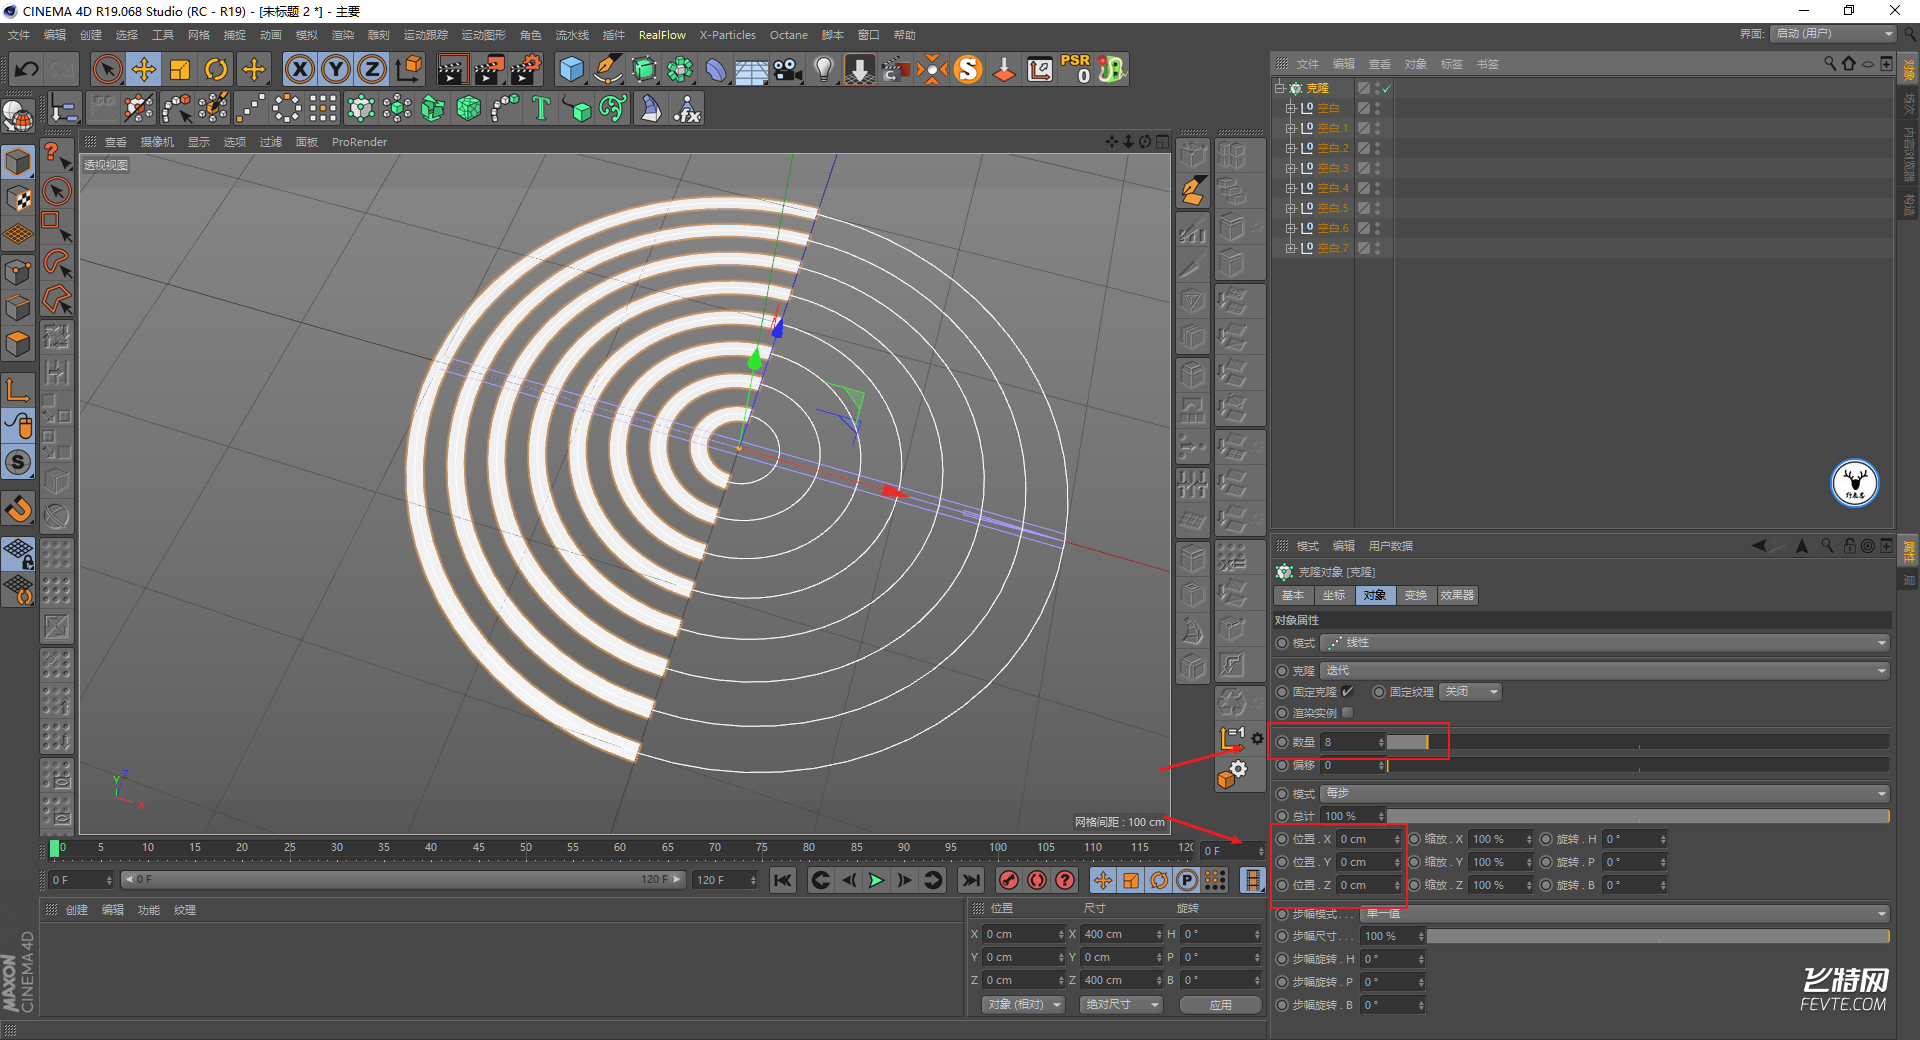Screen dimensions: 1920x1040
Task: Switch to the 效果器 attributes tab
Action: click(1457, 595)
